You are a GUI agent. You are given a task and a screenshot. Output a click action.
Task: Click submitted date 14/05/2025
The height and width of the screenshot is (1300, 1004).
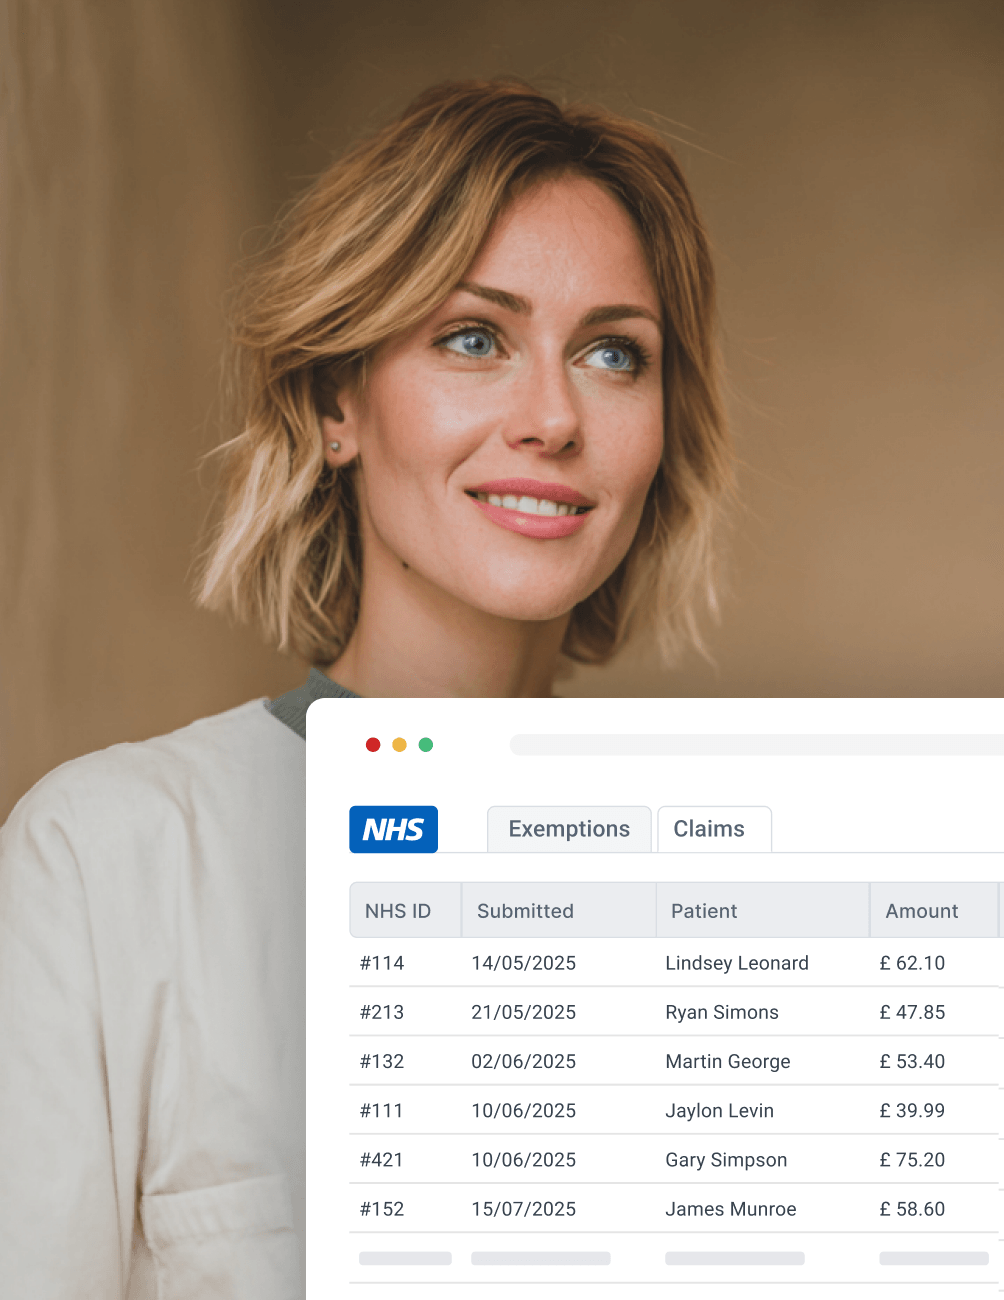coord(524,963)
